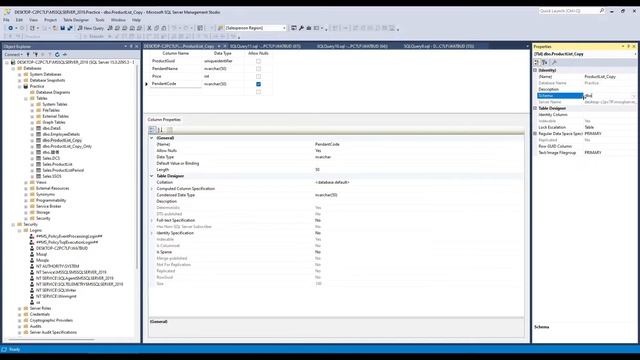Click the Categorized icon in Properties panel

(x=537, y=62)
